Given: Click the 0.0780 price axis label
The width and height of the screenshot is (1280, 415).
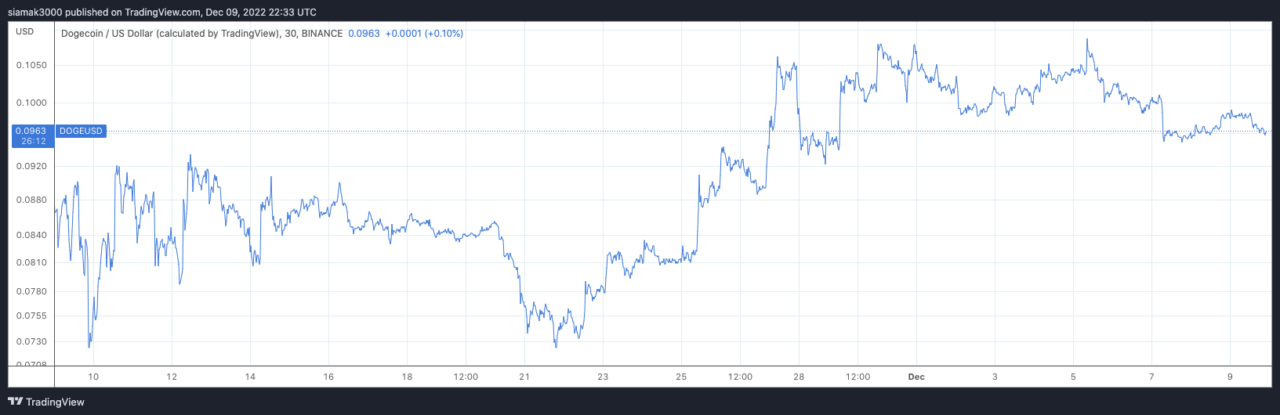Looking at the screenshot, I should coord(32,291).
